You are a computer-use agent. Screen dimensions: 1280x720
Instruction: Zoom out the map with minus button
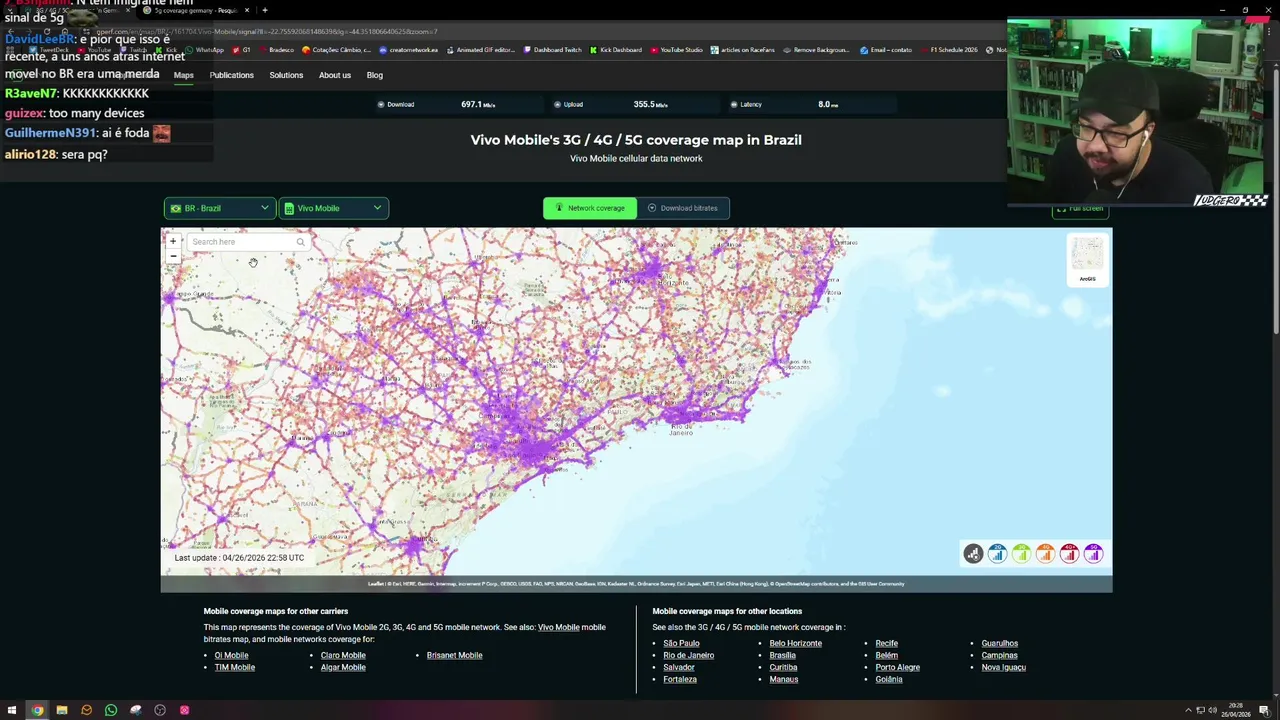(x=173, y=256)
